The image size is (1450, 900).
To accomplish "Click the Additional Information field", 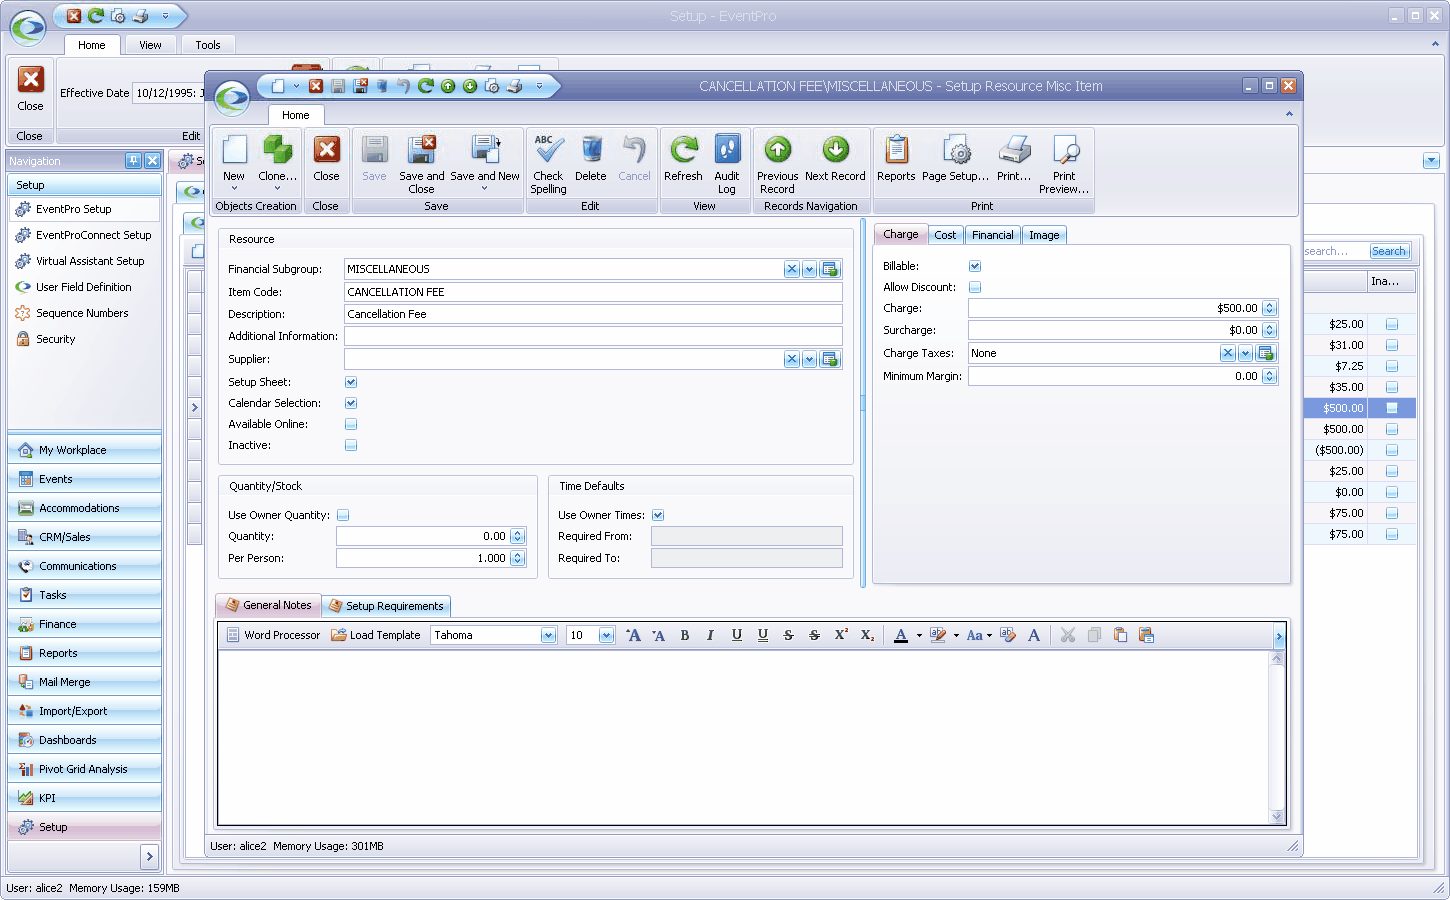I will (x=593, y=336).
